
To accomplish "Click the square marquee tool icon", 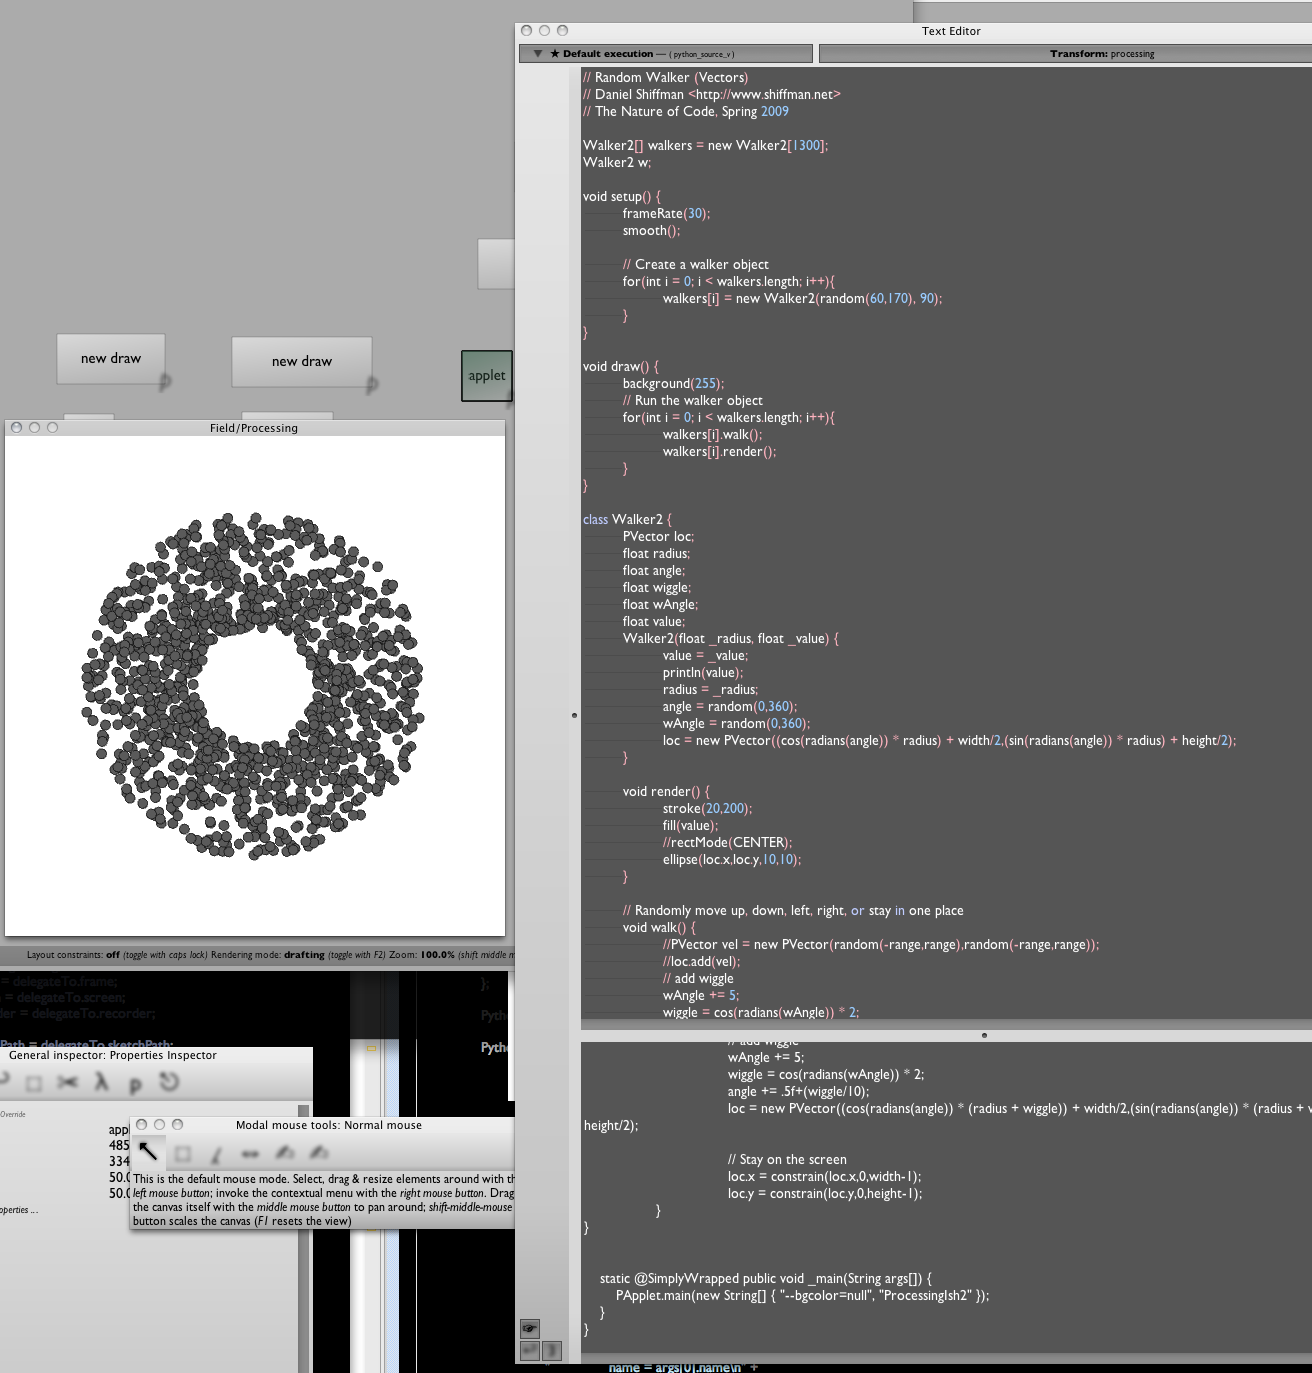I will coord(183,1154).
